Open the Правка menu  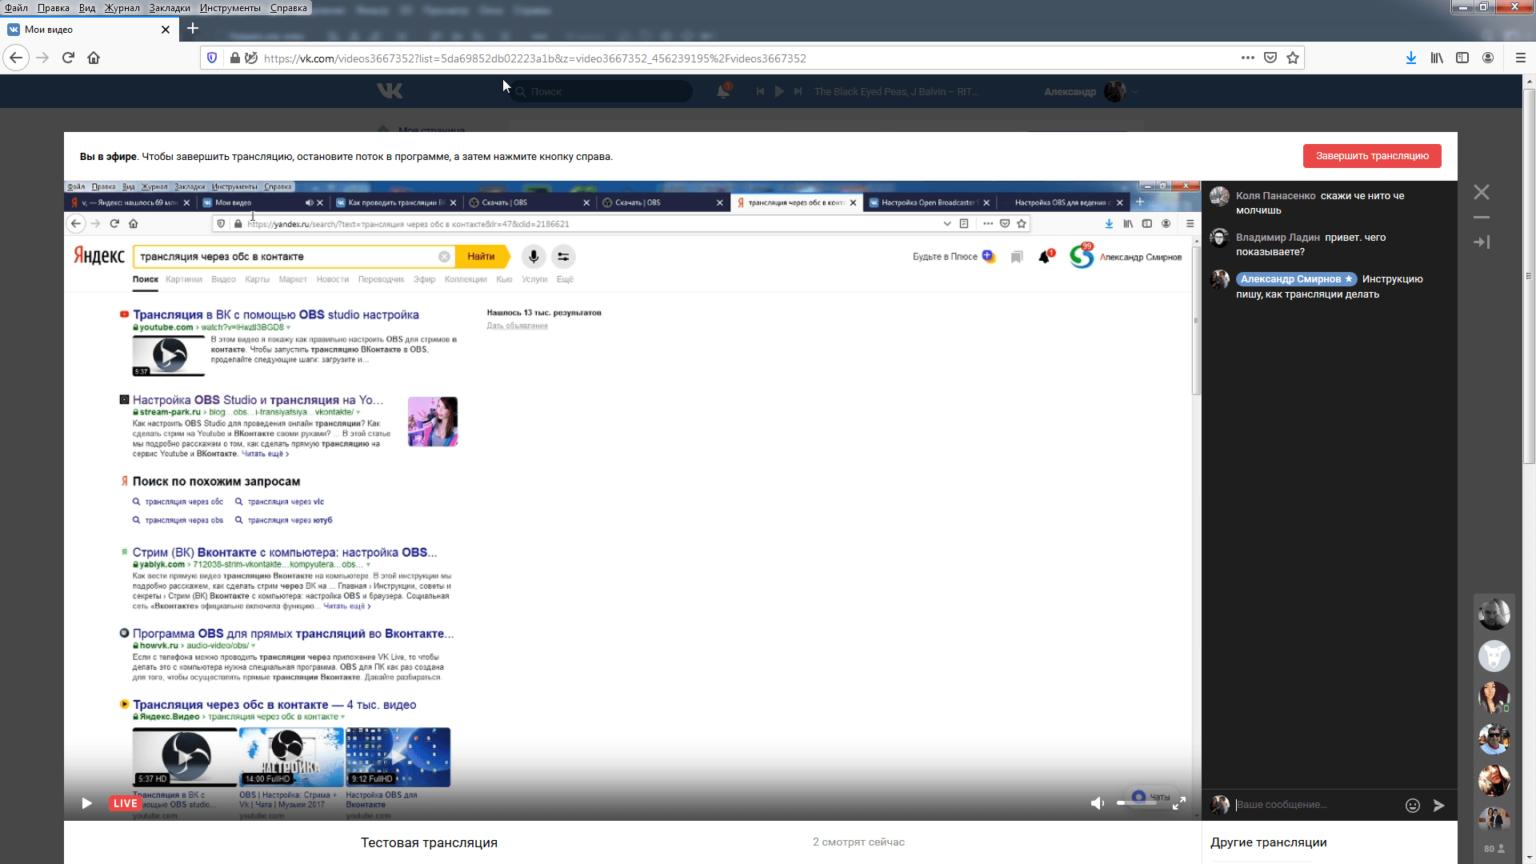54,8
